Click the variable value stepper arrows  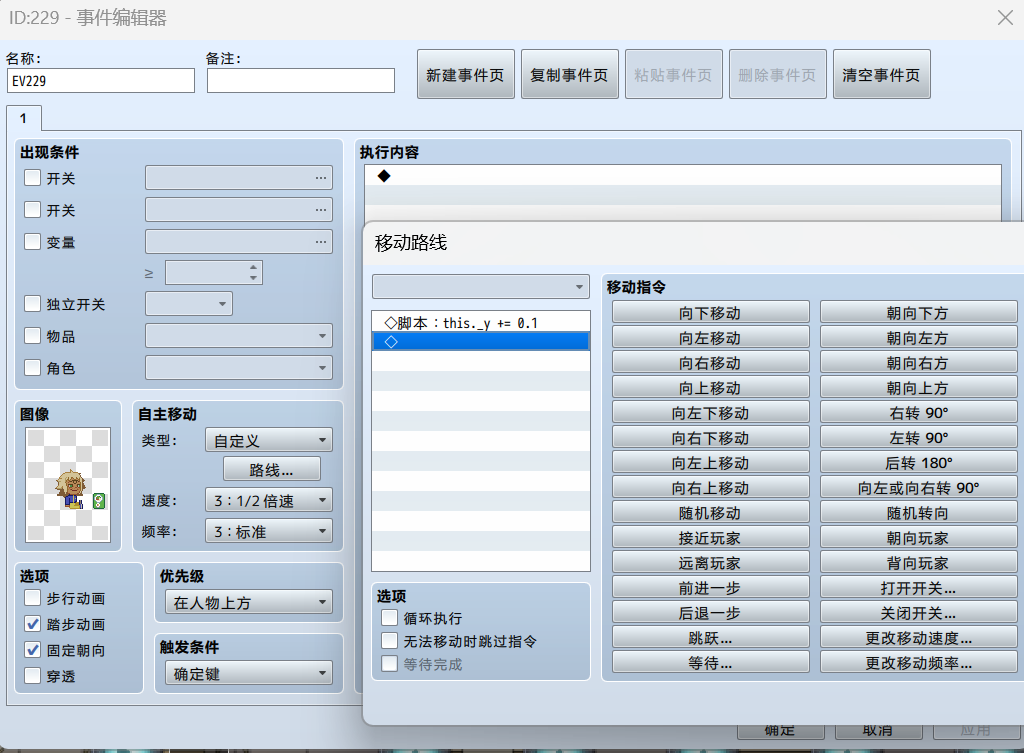253,272
